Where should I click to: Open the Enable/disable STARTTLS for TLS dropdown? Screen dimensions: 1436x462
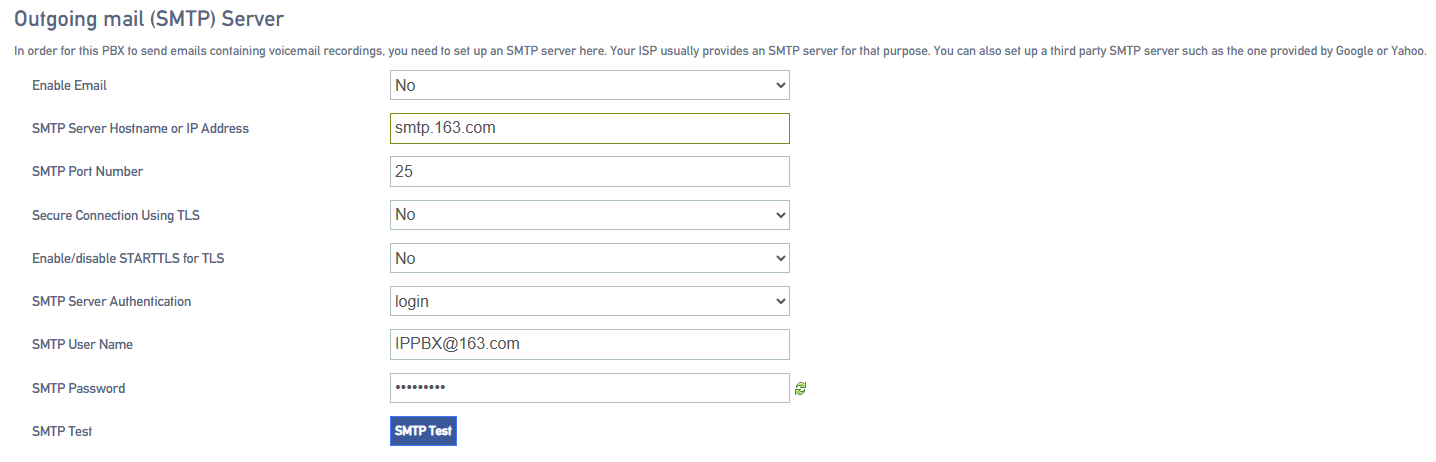tap(590, 258)
